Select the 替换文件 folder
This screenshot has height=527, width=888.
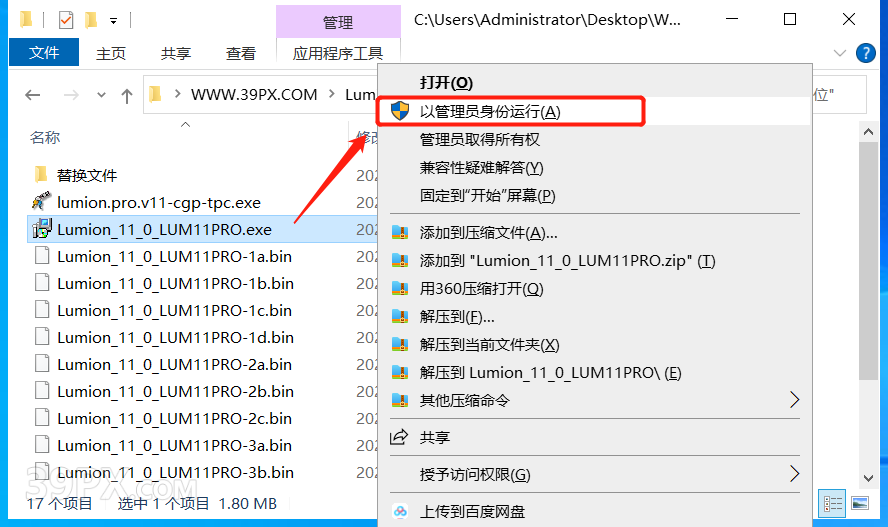[x=87, y=175]
